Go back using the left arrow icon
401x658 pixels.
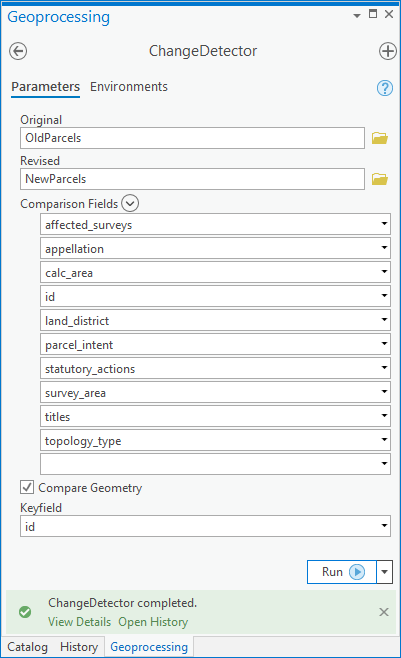click(x=18, y=51)
